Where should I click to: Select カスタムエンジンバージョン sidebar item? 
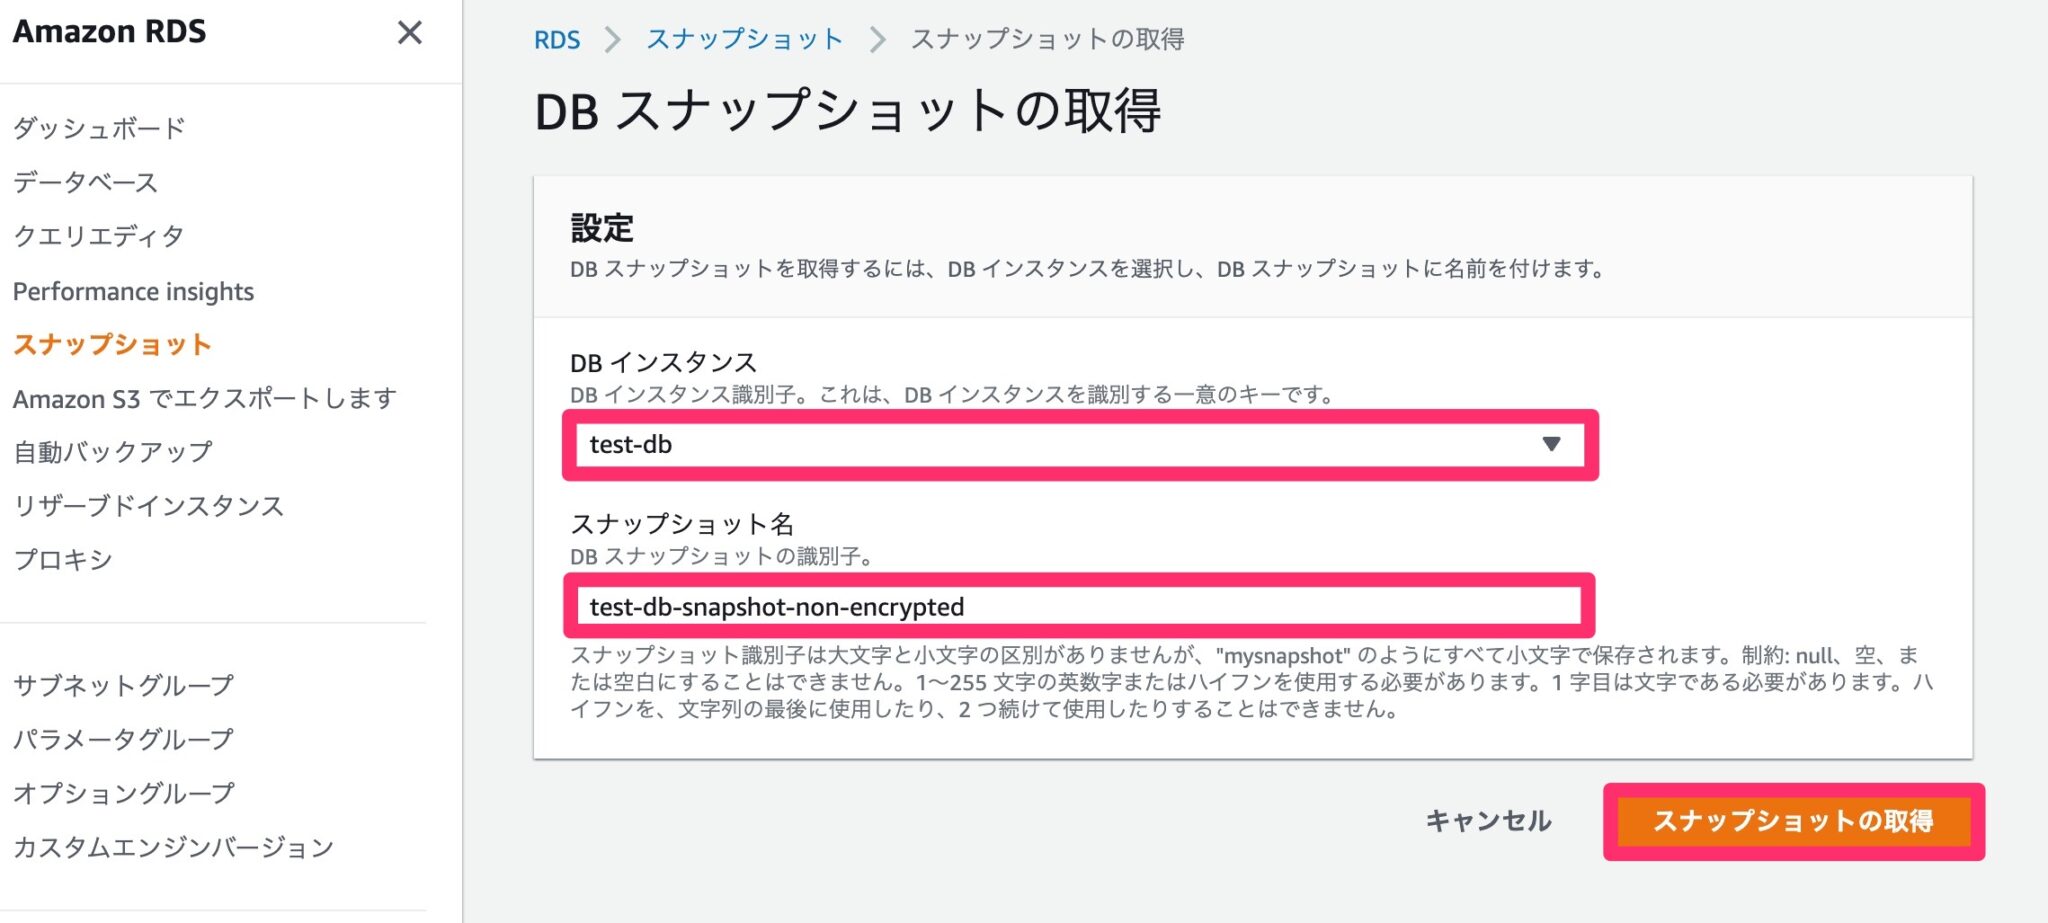coord(173,847)
